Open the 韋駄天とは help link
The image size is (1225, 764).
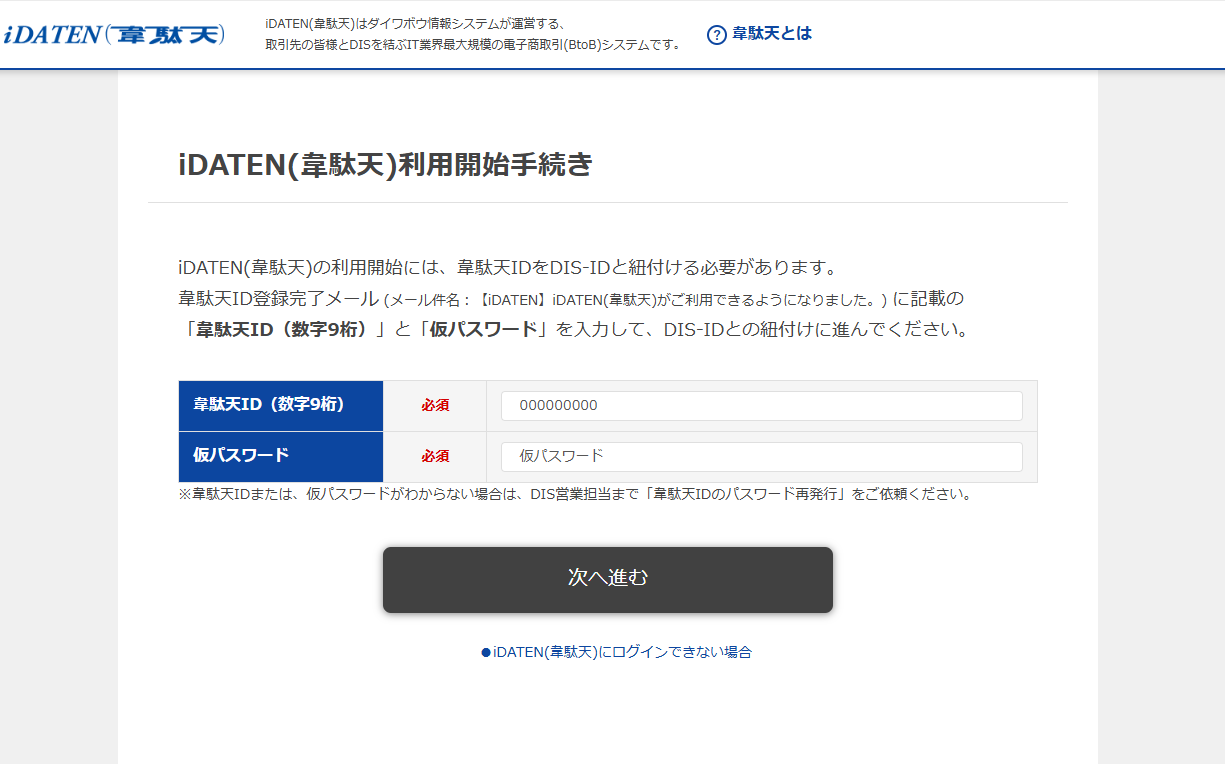pyautogui.click(x=771, y=34)
